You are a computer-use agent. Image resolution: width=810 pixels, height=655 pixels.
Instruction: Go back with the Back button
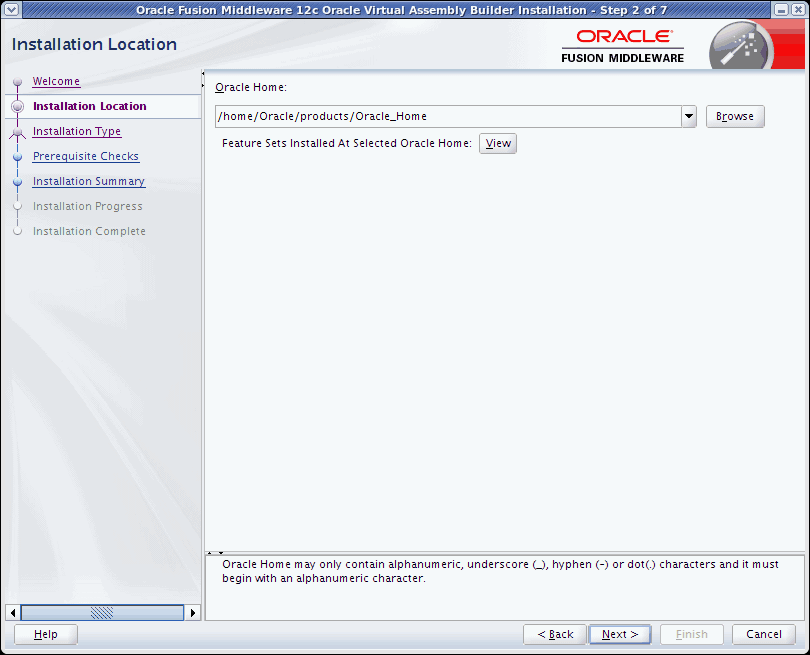click(555, 634)
